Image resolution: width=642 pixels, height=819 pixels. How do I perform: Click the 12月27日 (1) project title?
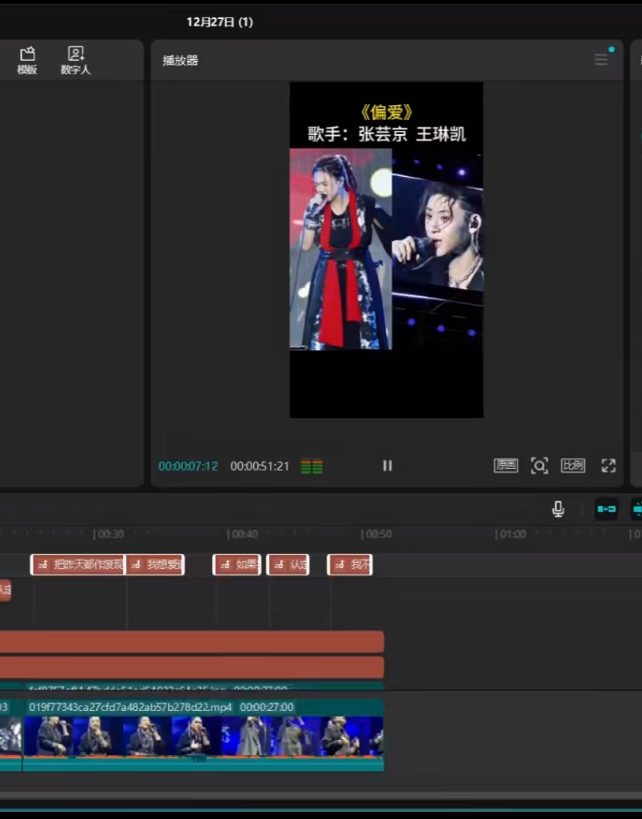coord(220,21)
